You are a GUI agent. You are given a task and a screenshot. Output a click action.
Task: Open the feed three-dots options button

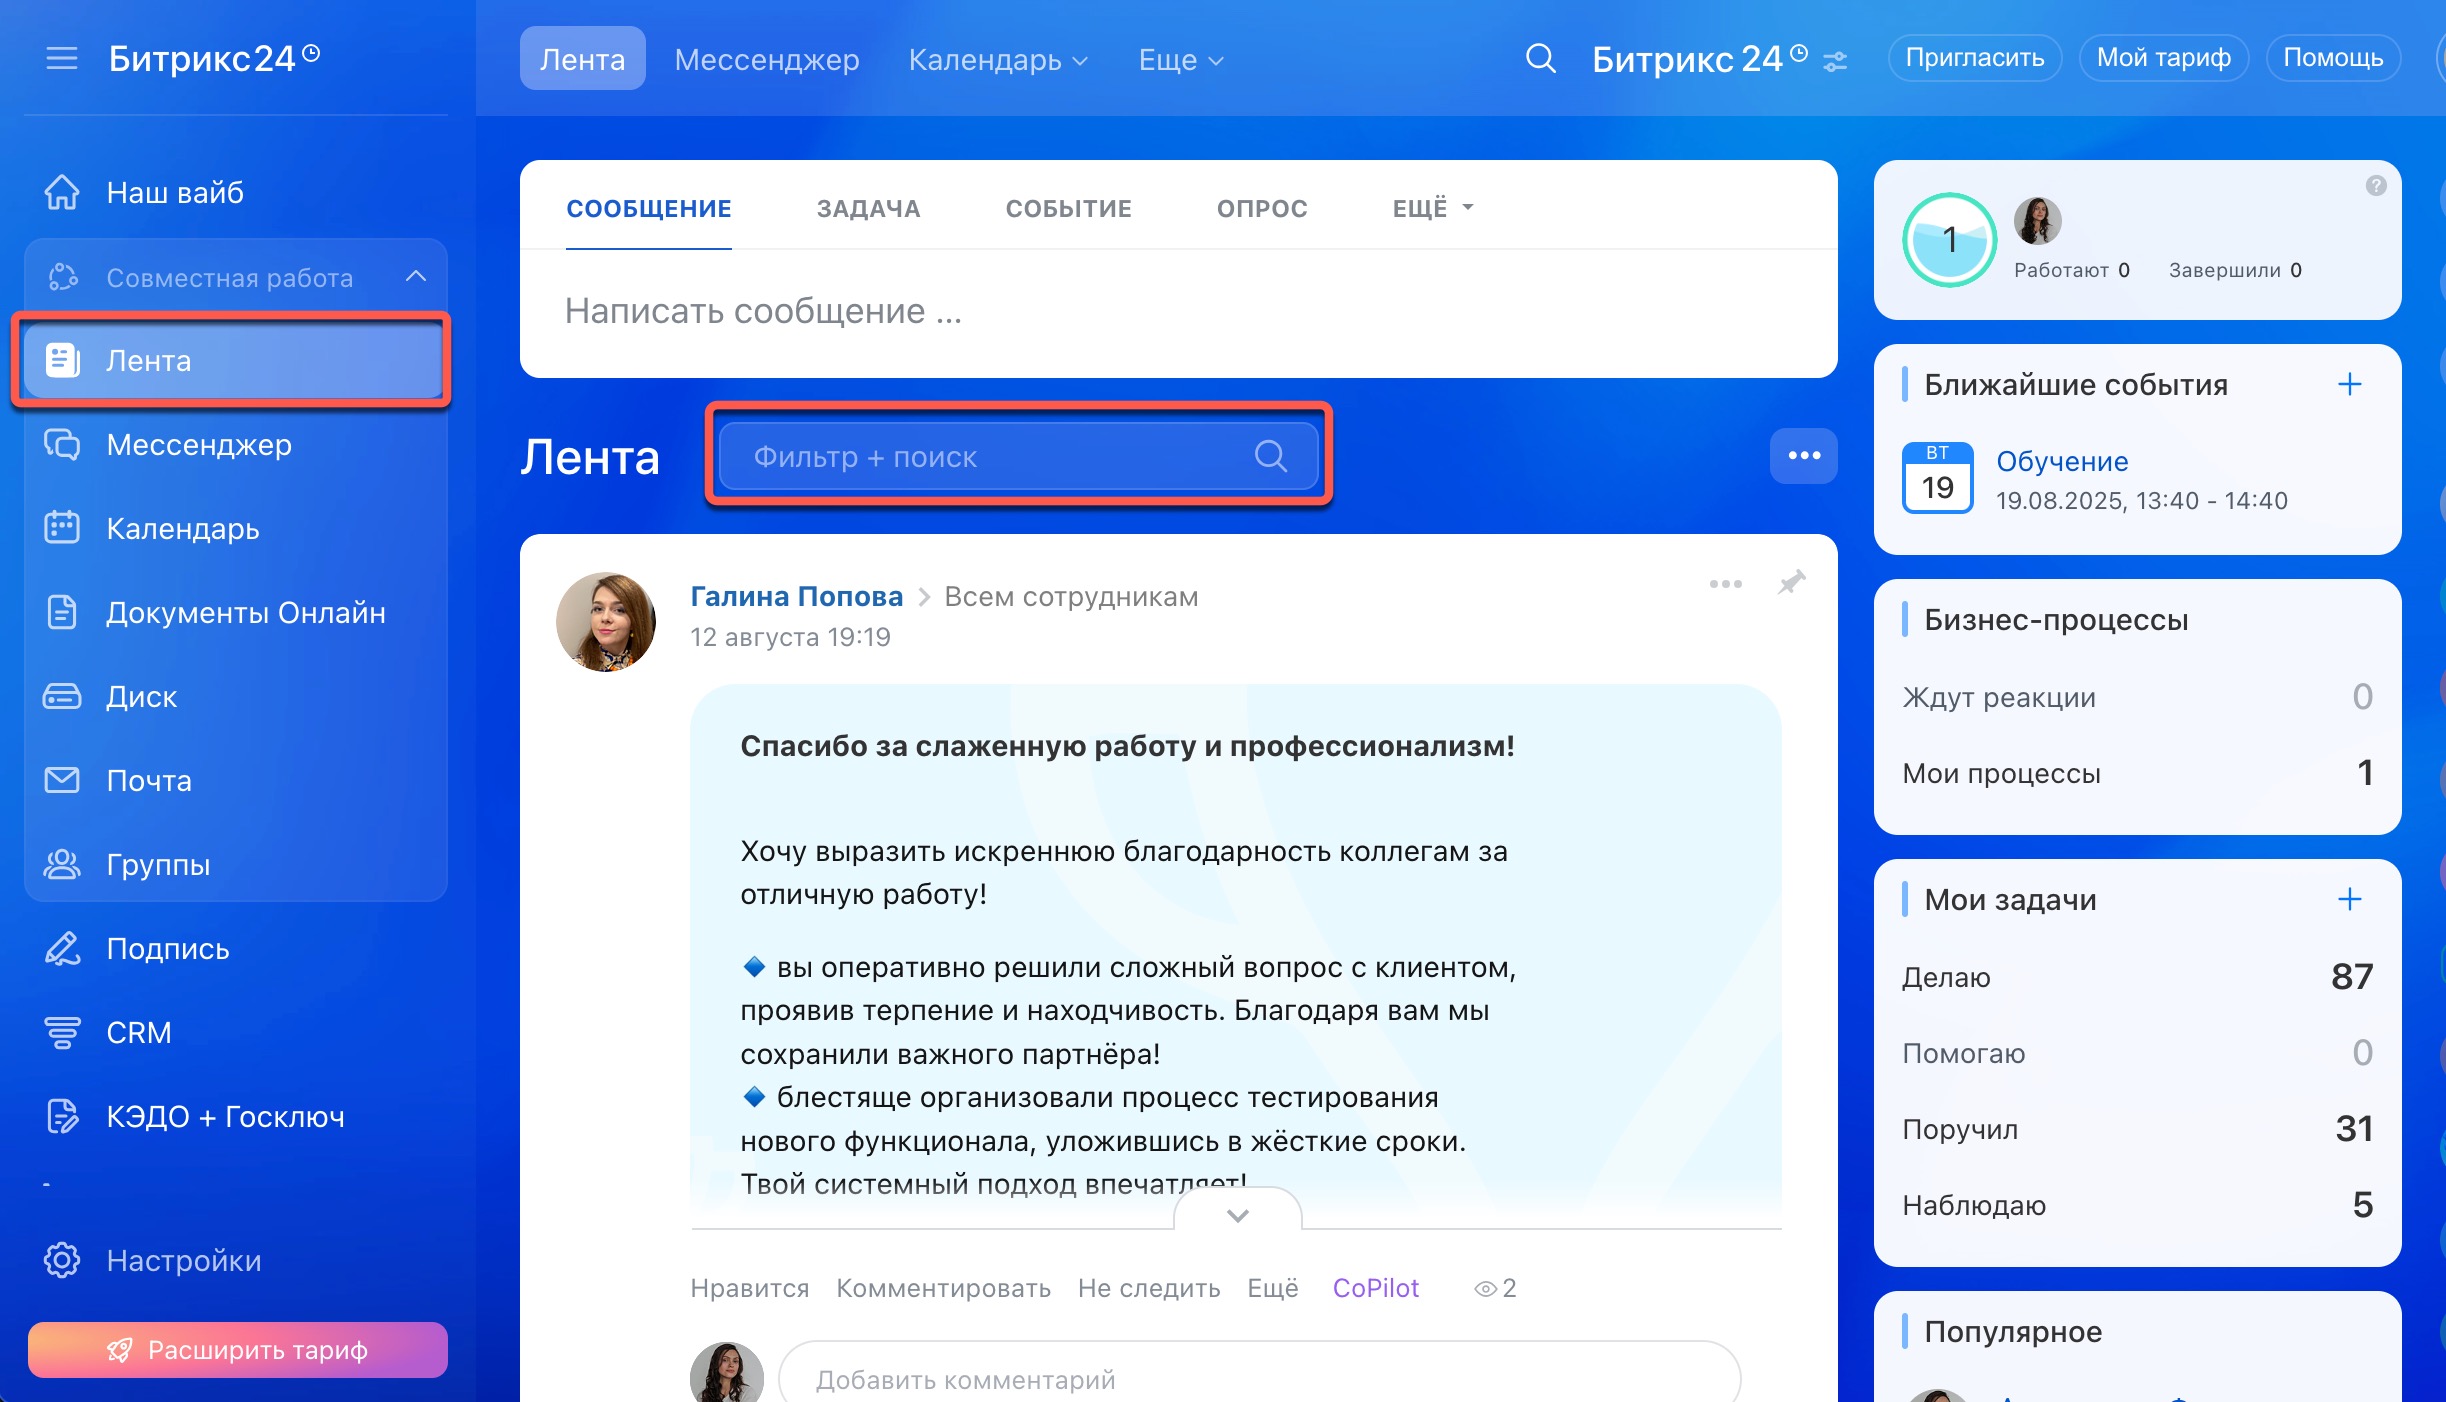(1804, 456)
